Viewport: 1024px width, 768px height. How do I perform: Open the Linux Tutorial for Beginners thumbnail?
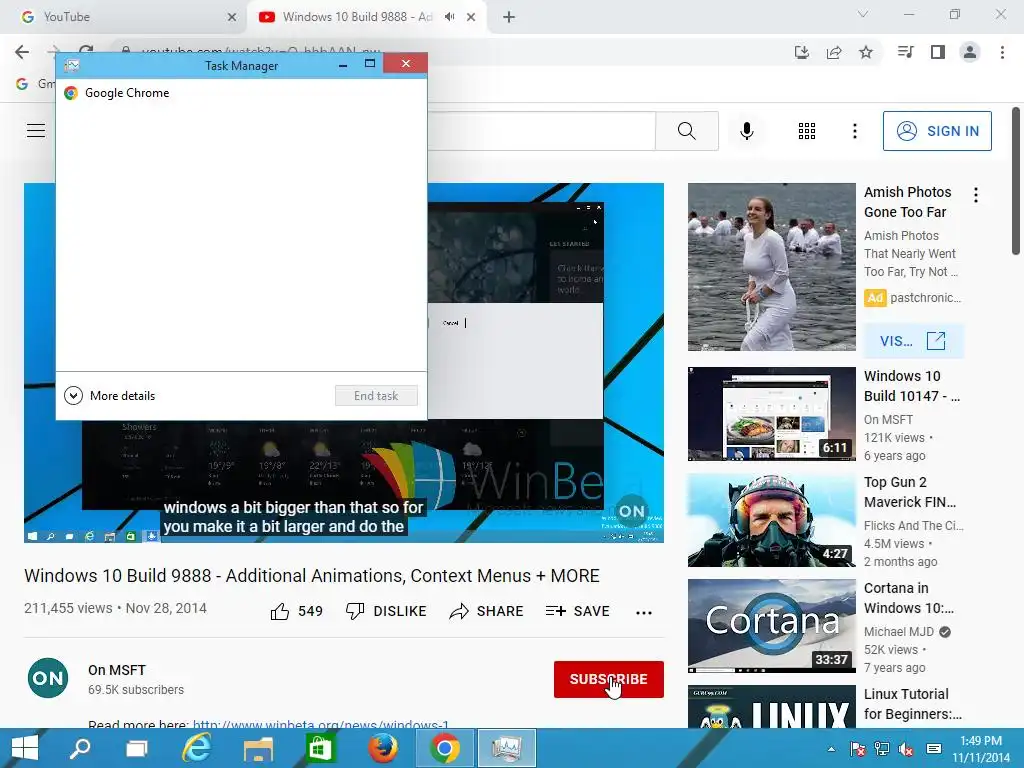[772, 707]
